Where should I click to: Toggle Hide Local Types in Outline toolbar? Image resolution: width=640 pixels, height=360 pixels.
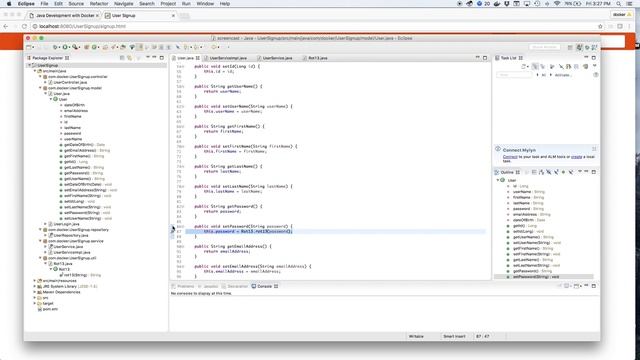point(571,172)
